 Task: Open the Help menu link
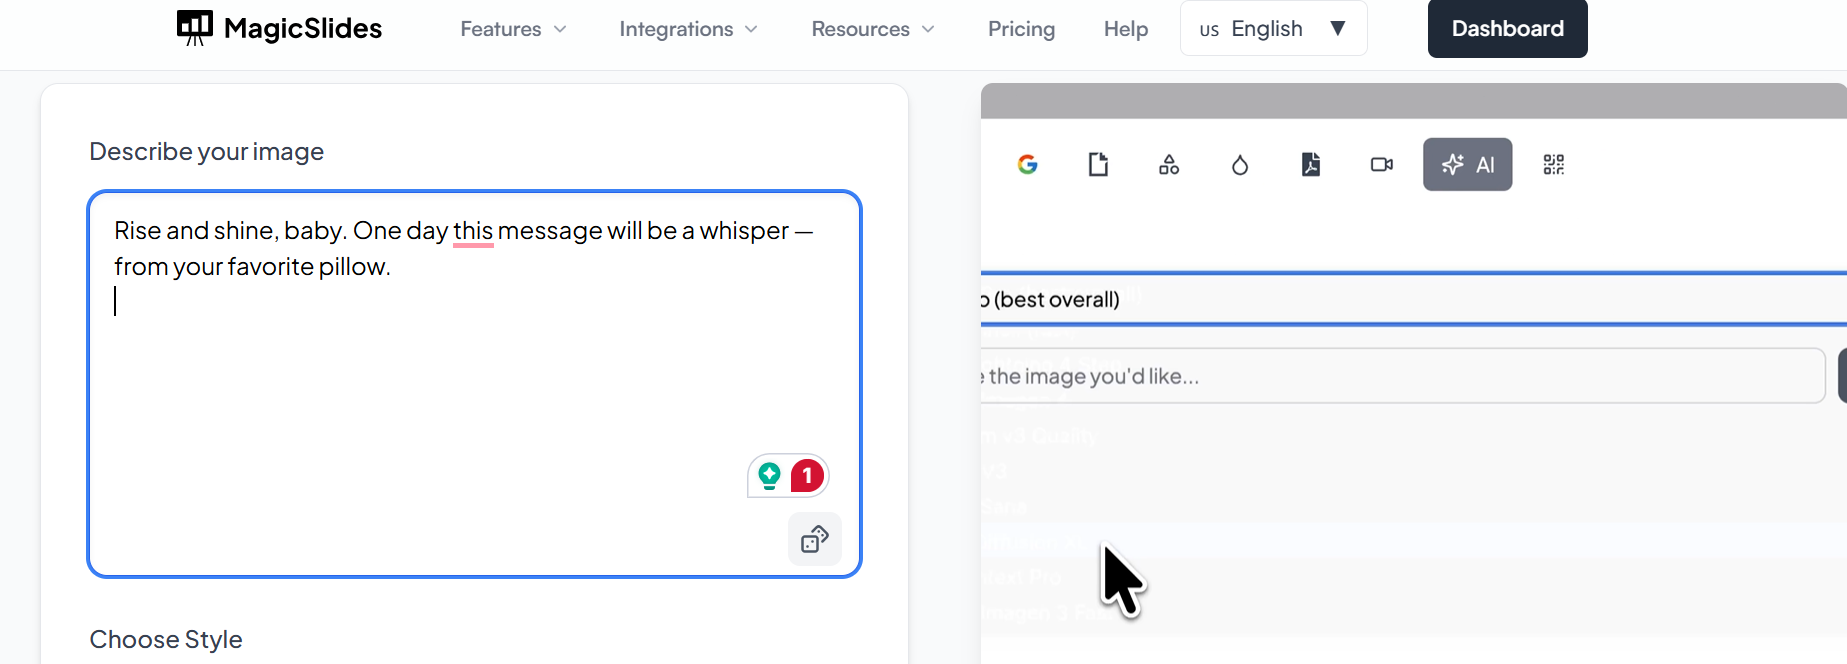(1125, 29)
